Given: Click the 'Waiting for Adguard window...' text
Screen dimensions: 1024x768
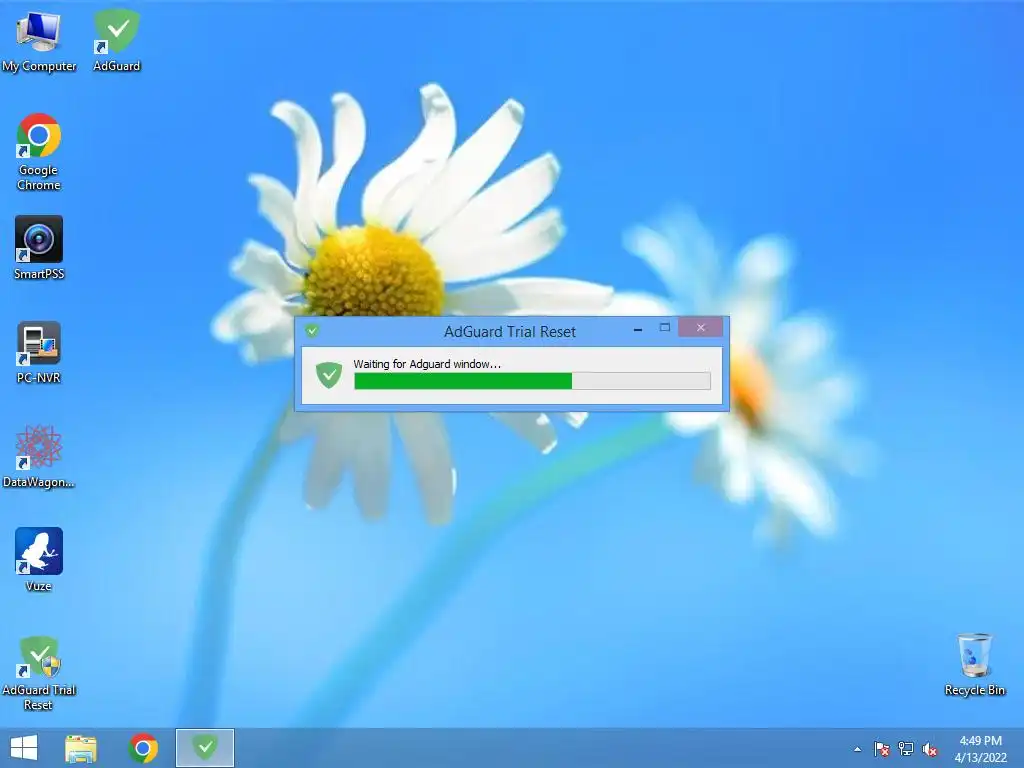Looking at the screenshot, I should pos(427,364).
